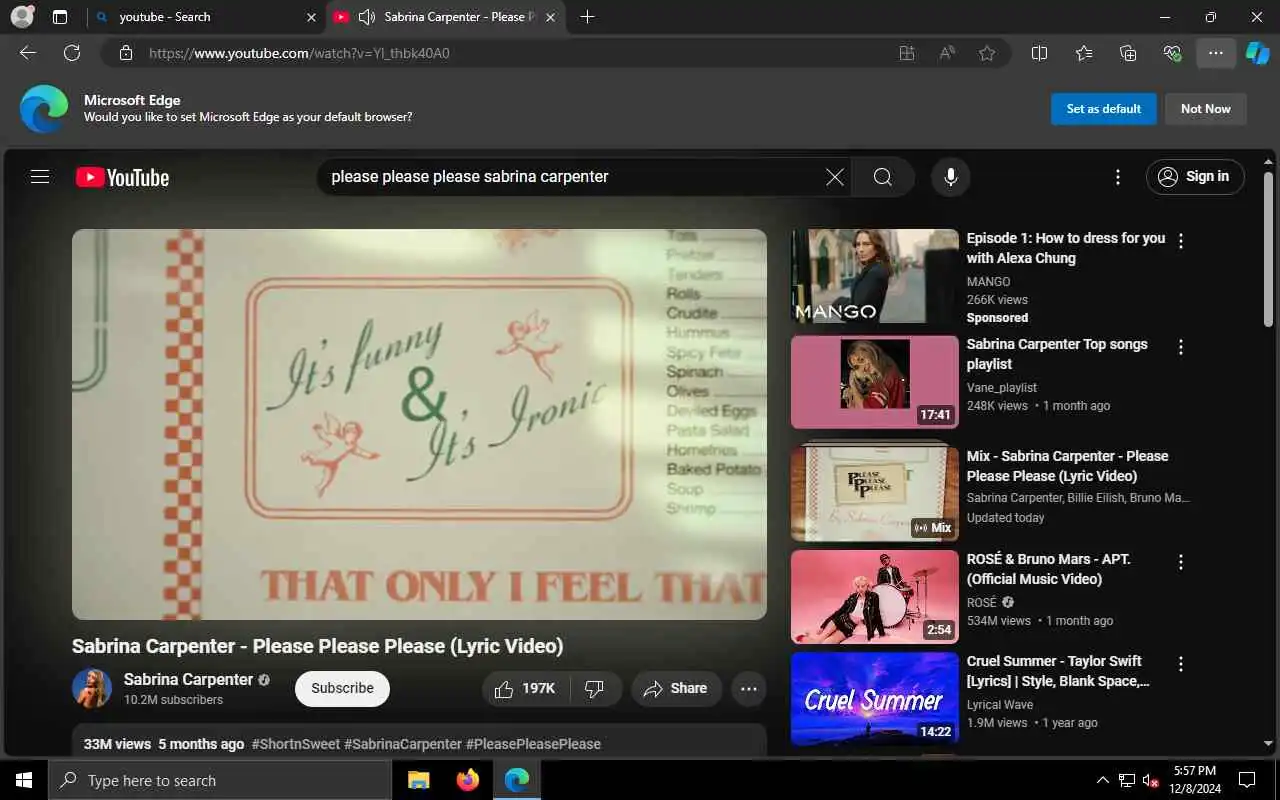Click the #ShortnSweet hashtag
This screenshot has height=800, width=1280.
(x=296, y=744)
